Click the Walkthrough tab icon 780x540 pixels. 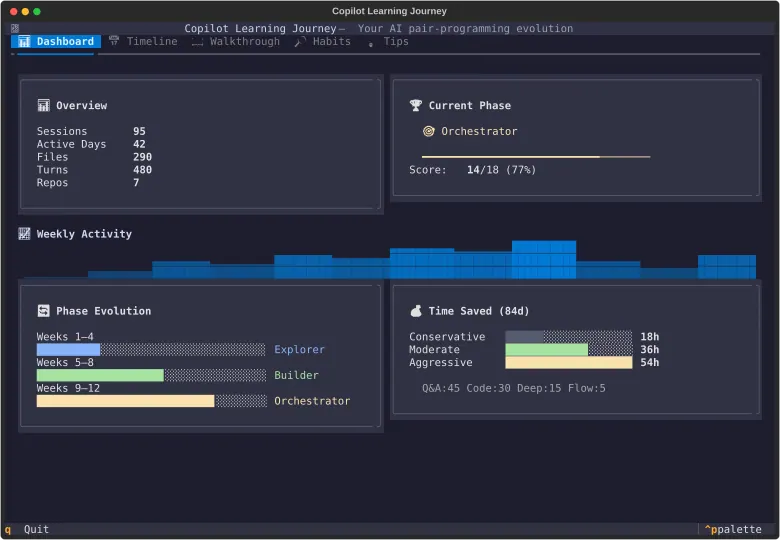point(197,42)
